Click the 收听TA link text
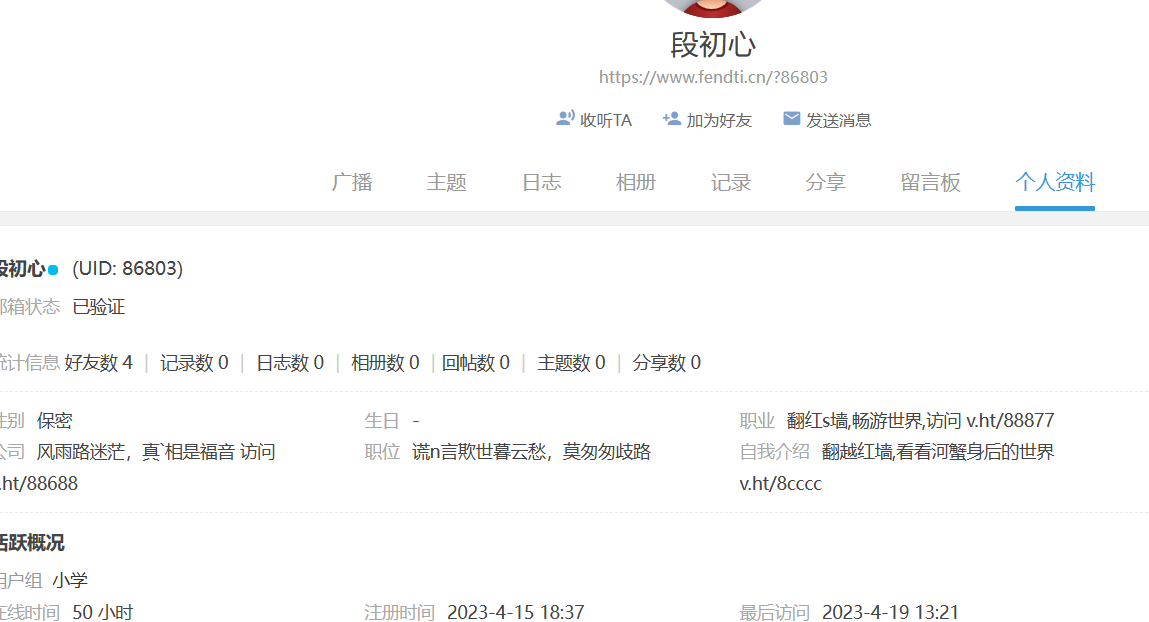This screenshot has width=1149, height=622. tap(605, 121)
